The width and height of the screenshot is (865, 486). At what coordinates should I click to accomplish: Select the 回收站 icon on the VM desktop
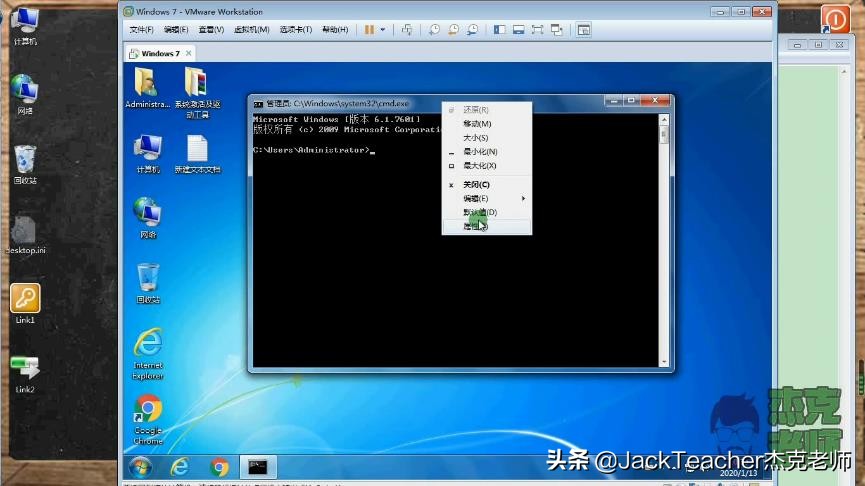148,283
